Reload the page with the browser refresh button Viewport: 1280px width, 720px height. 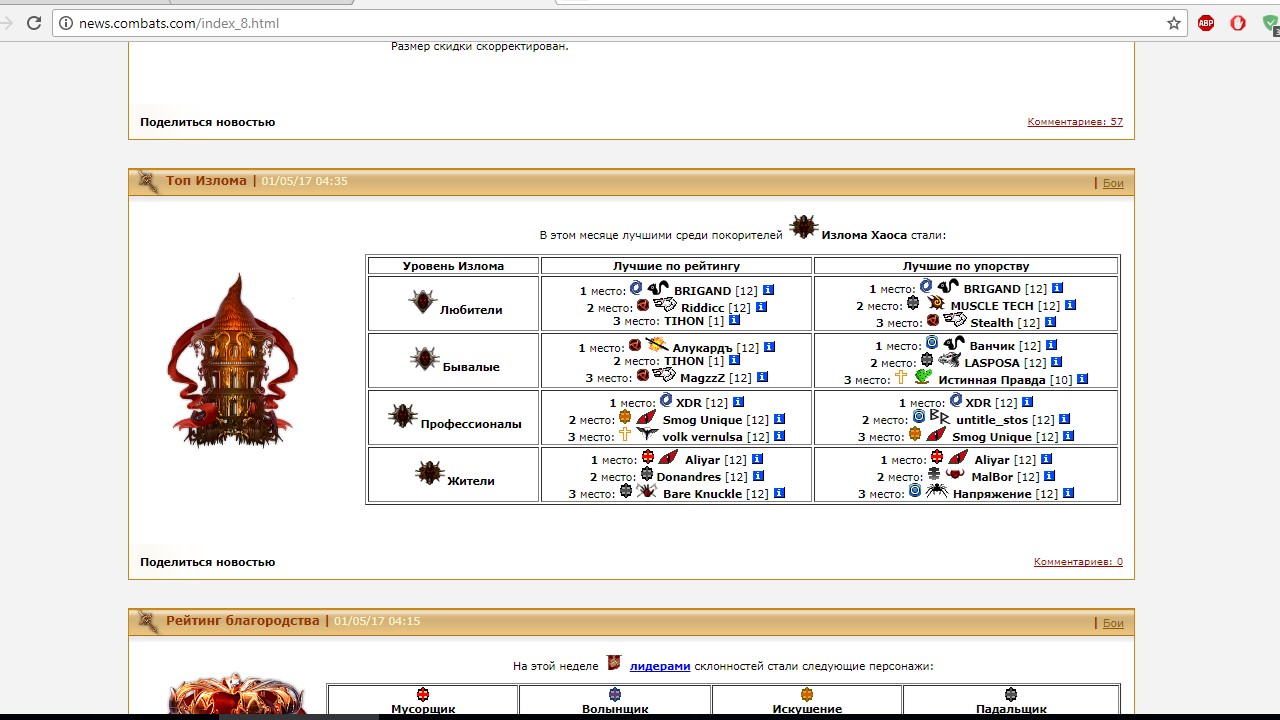pos(34,23)
